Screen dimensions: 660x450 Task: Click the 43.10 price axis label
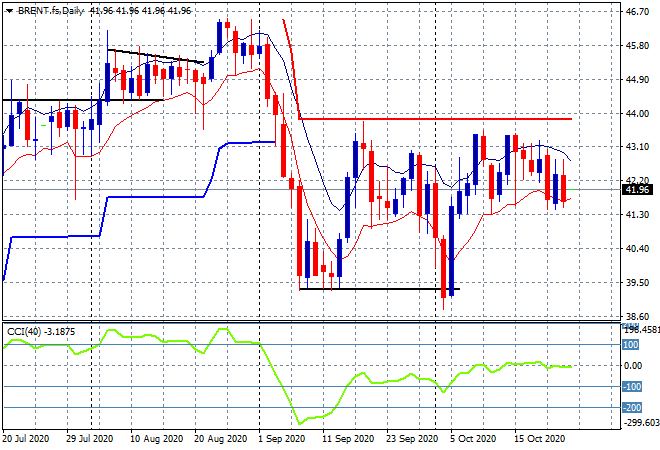point(637,147)
